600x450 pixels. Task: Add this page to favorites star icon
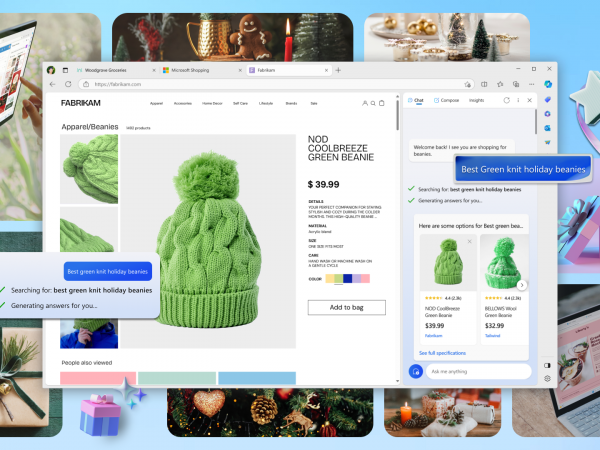[x=467, y=84]
